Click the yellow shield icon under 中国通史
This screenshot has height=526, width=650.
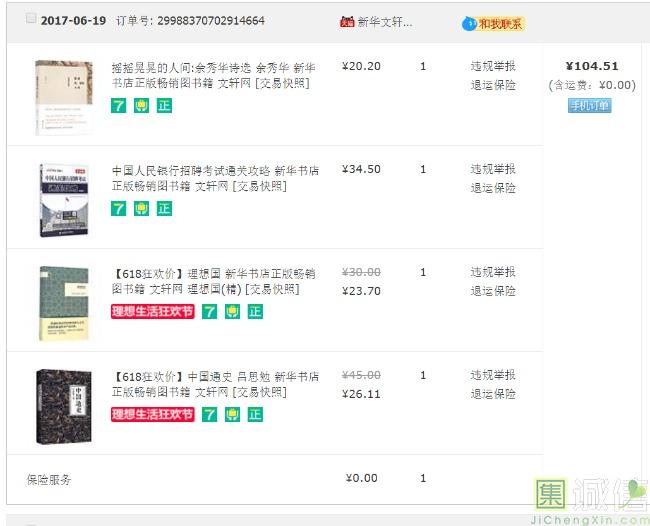click(232, 414)
